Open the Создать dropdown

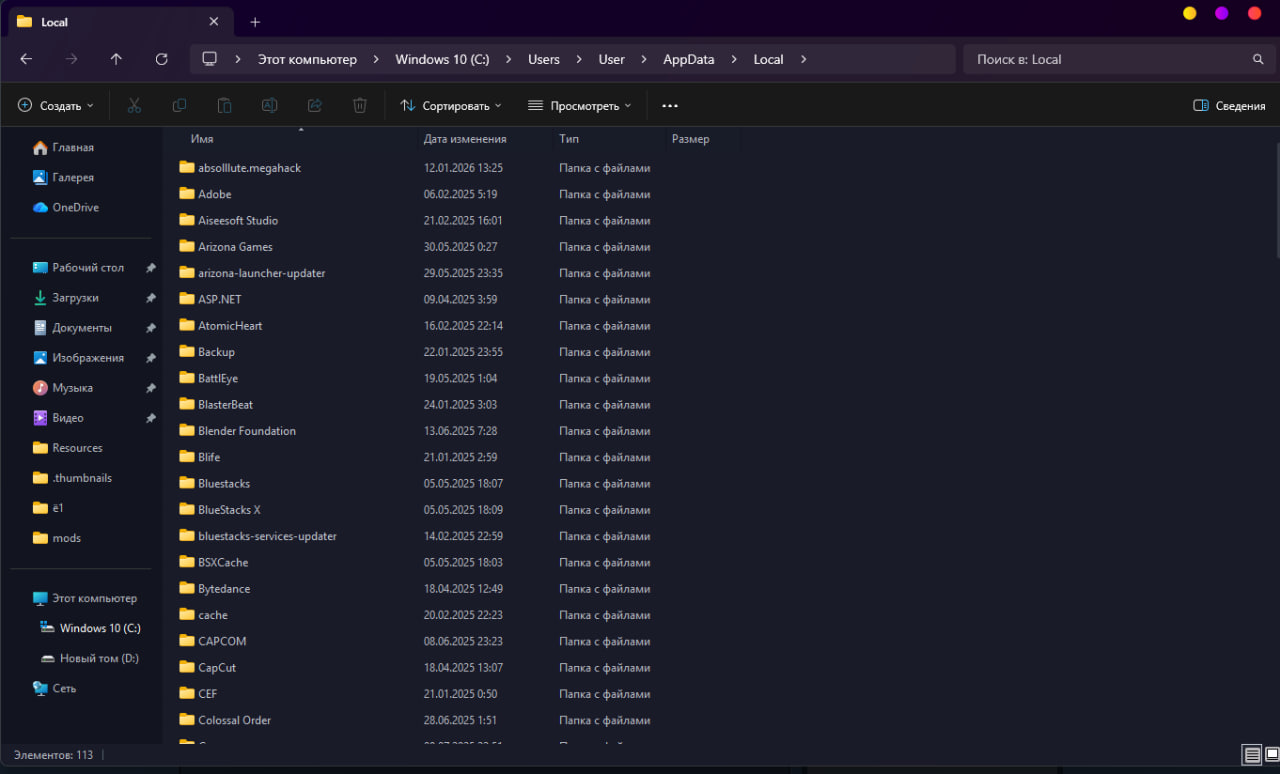[x=56, y=105]
